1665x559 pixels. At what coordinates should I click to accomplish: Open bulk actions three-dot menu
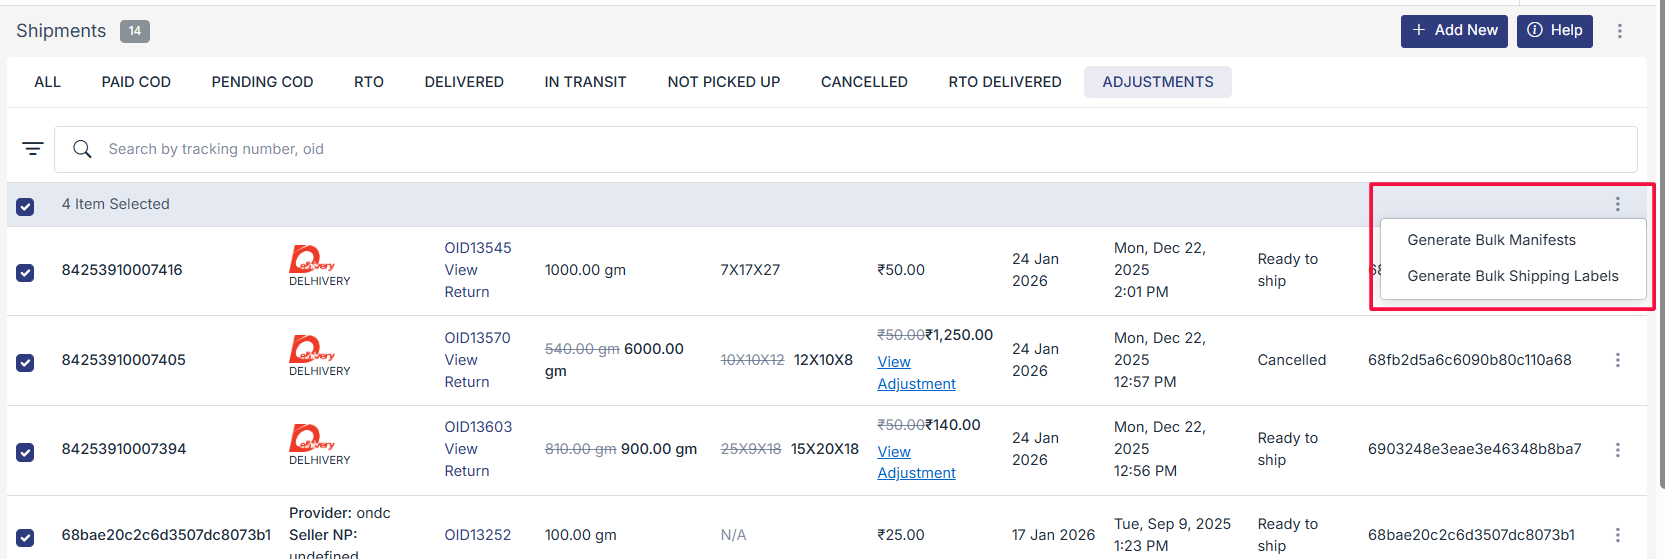click(x=1617, y=204)
